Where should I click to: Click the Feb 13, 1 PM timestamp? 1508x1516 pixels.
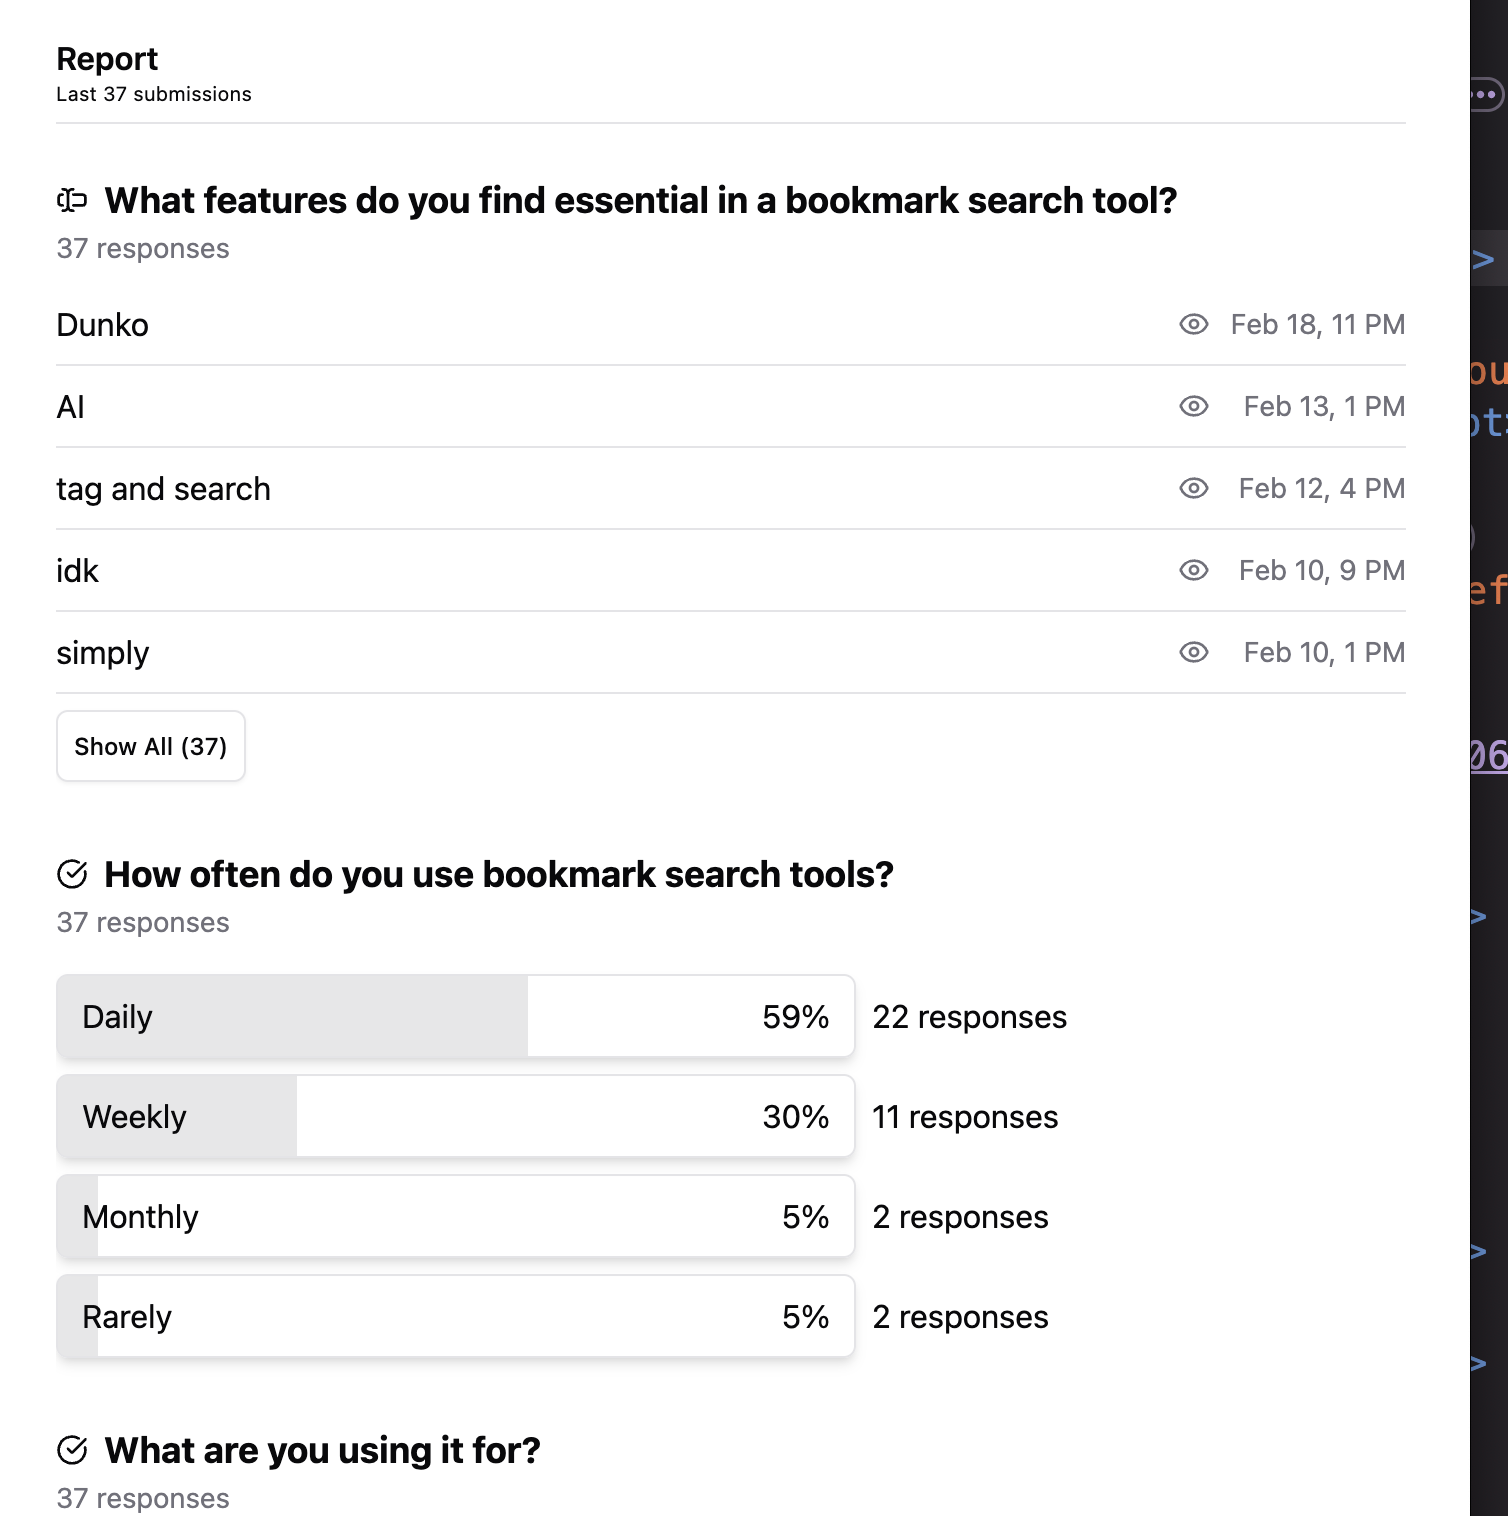click(1323, 406)
